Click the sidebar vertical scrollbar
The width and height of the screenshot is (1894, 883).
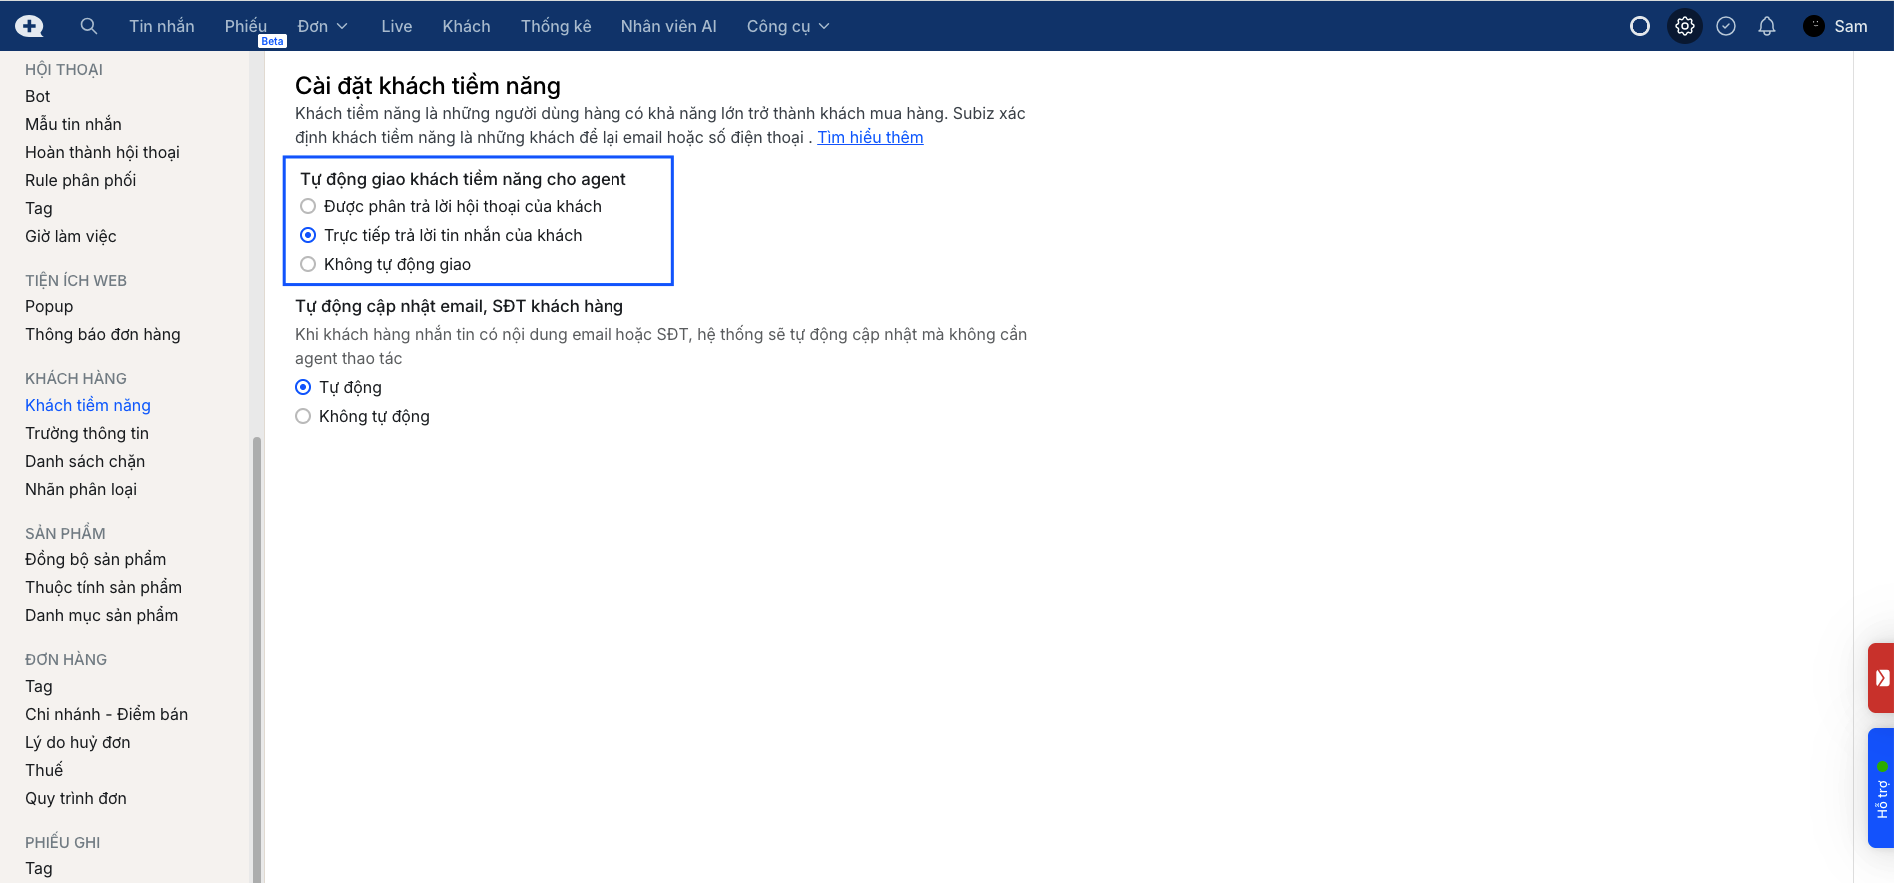point(257,650)
